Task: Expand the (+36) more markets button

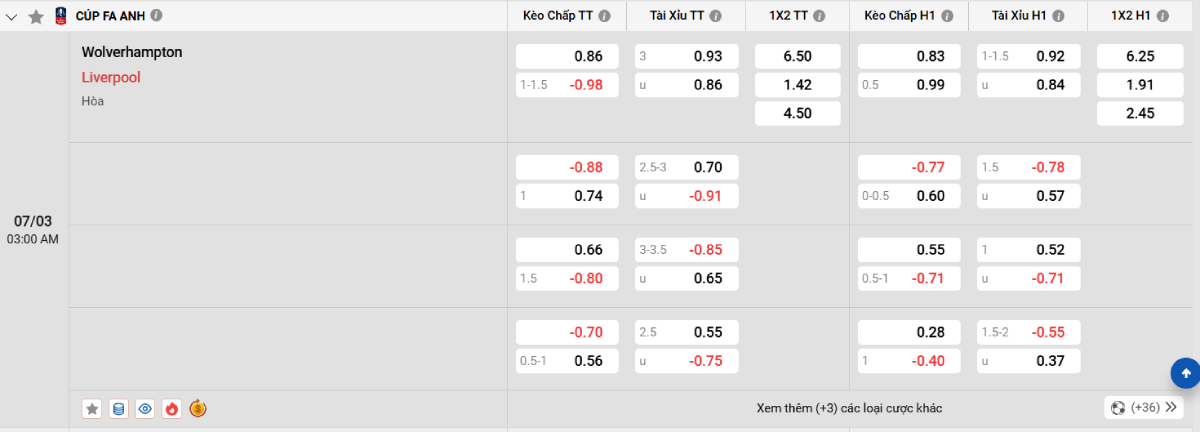Action: pyautogui.click(x=1144, y=408)
